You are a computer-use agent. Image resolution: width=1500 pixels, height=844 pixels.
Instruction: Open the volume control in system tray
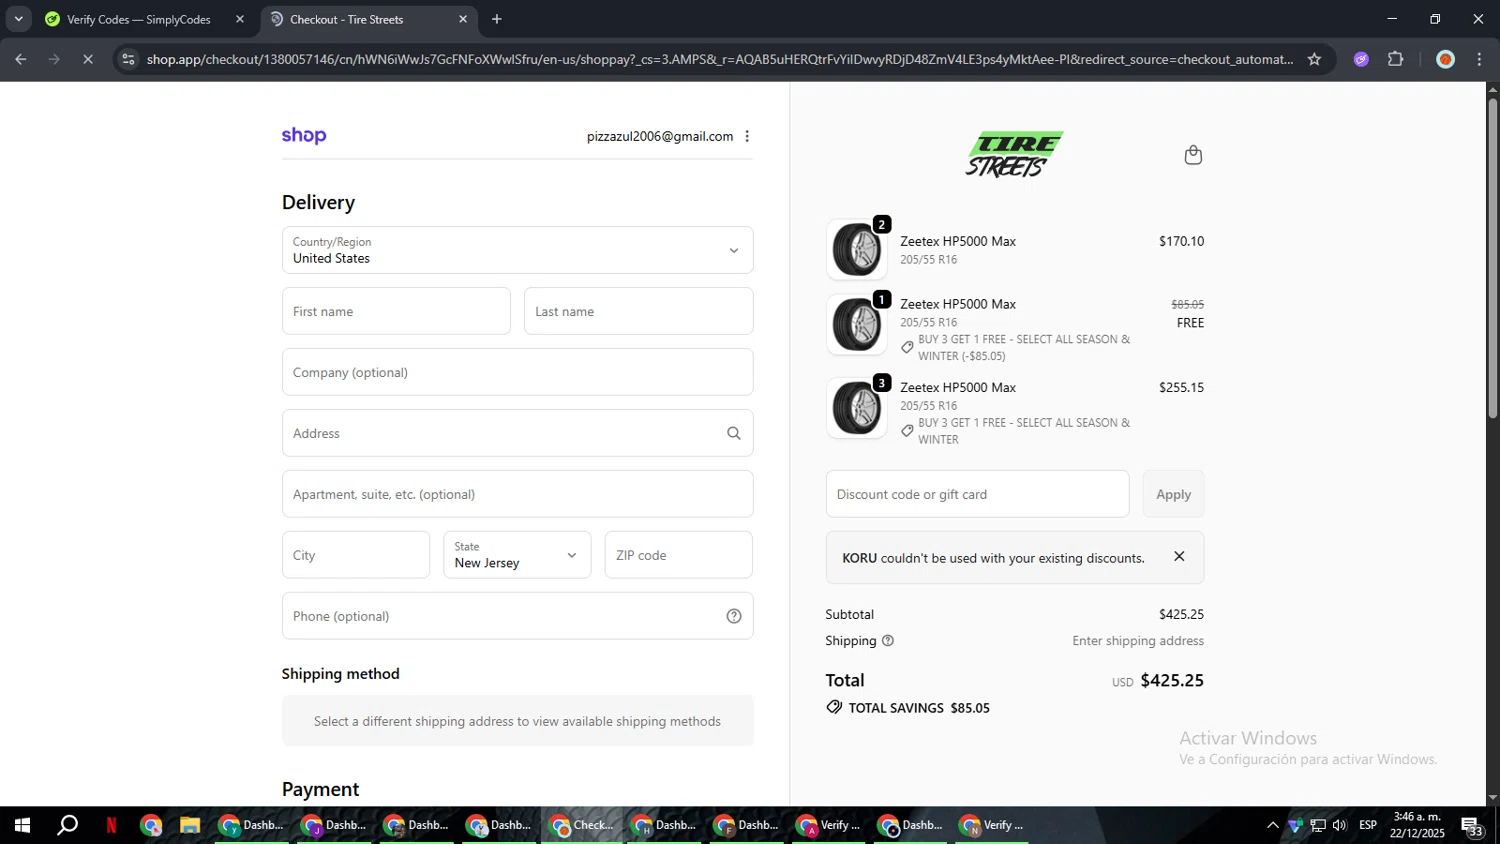1340,825
